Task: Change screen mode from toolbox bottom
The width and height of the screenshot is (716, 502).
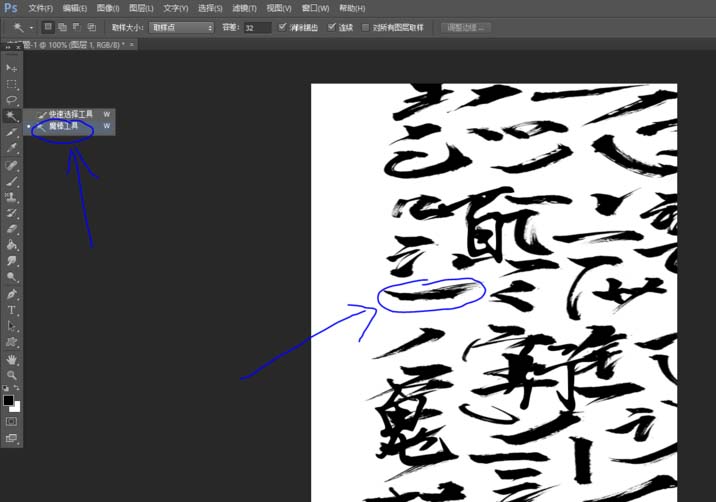Action: pos(11,438)
